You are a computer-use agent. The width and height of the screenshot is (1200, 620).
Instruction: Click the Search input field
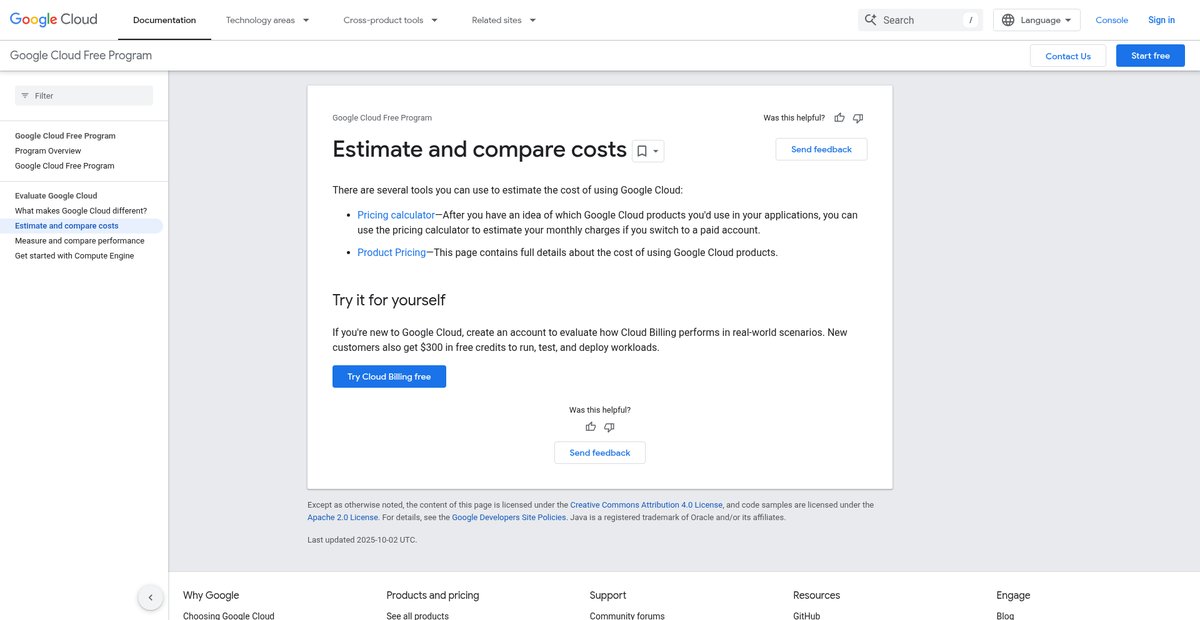click(920, 20)
